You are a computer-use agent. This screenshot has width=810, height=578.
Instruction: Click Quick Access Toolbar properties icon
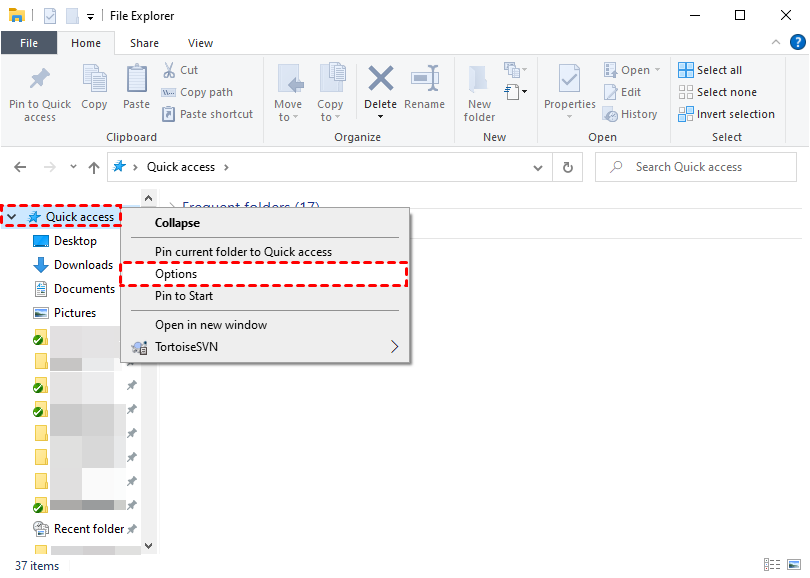pos(50,16)
